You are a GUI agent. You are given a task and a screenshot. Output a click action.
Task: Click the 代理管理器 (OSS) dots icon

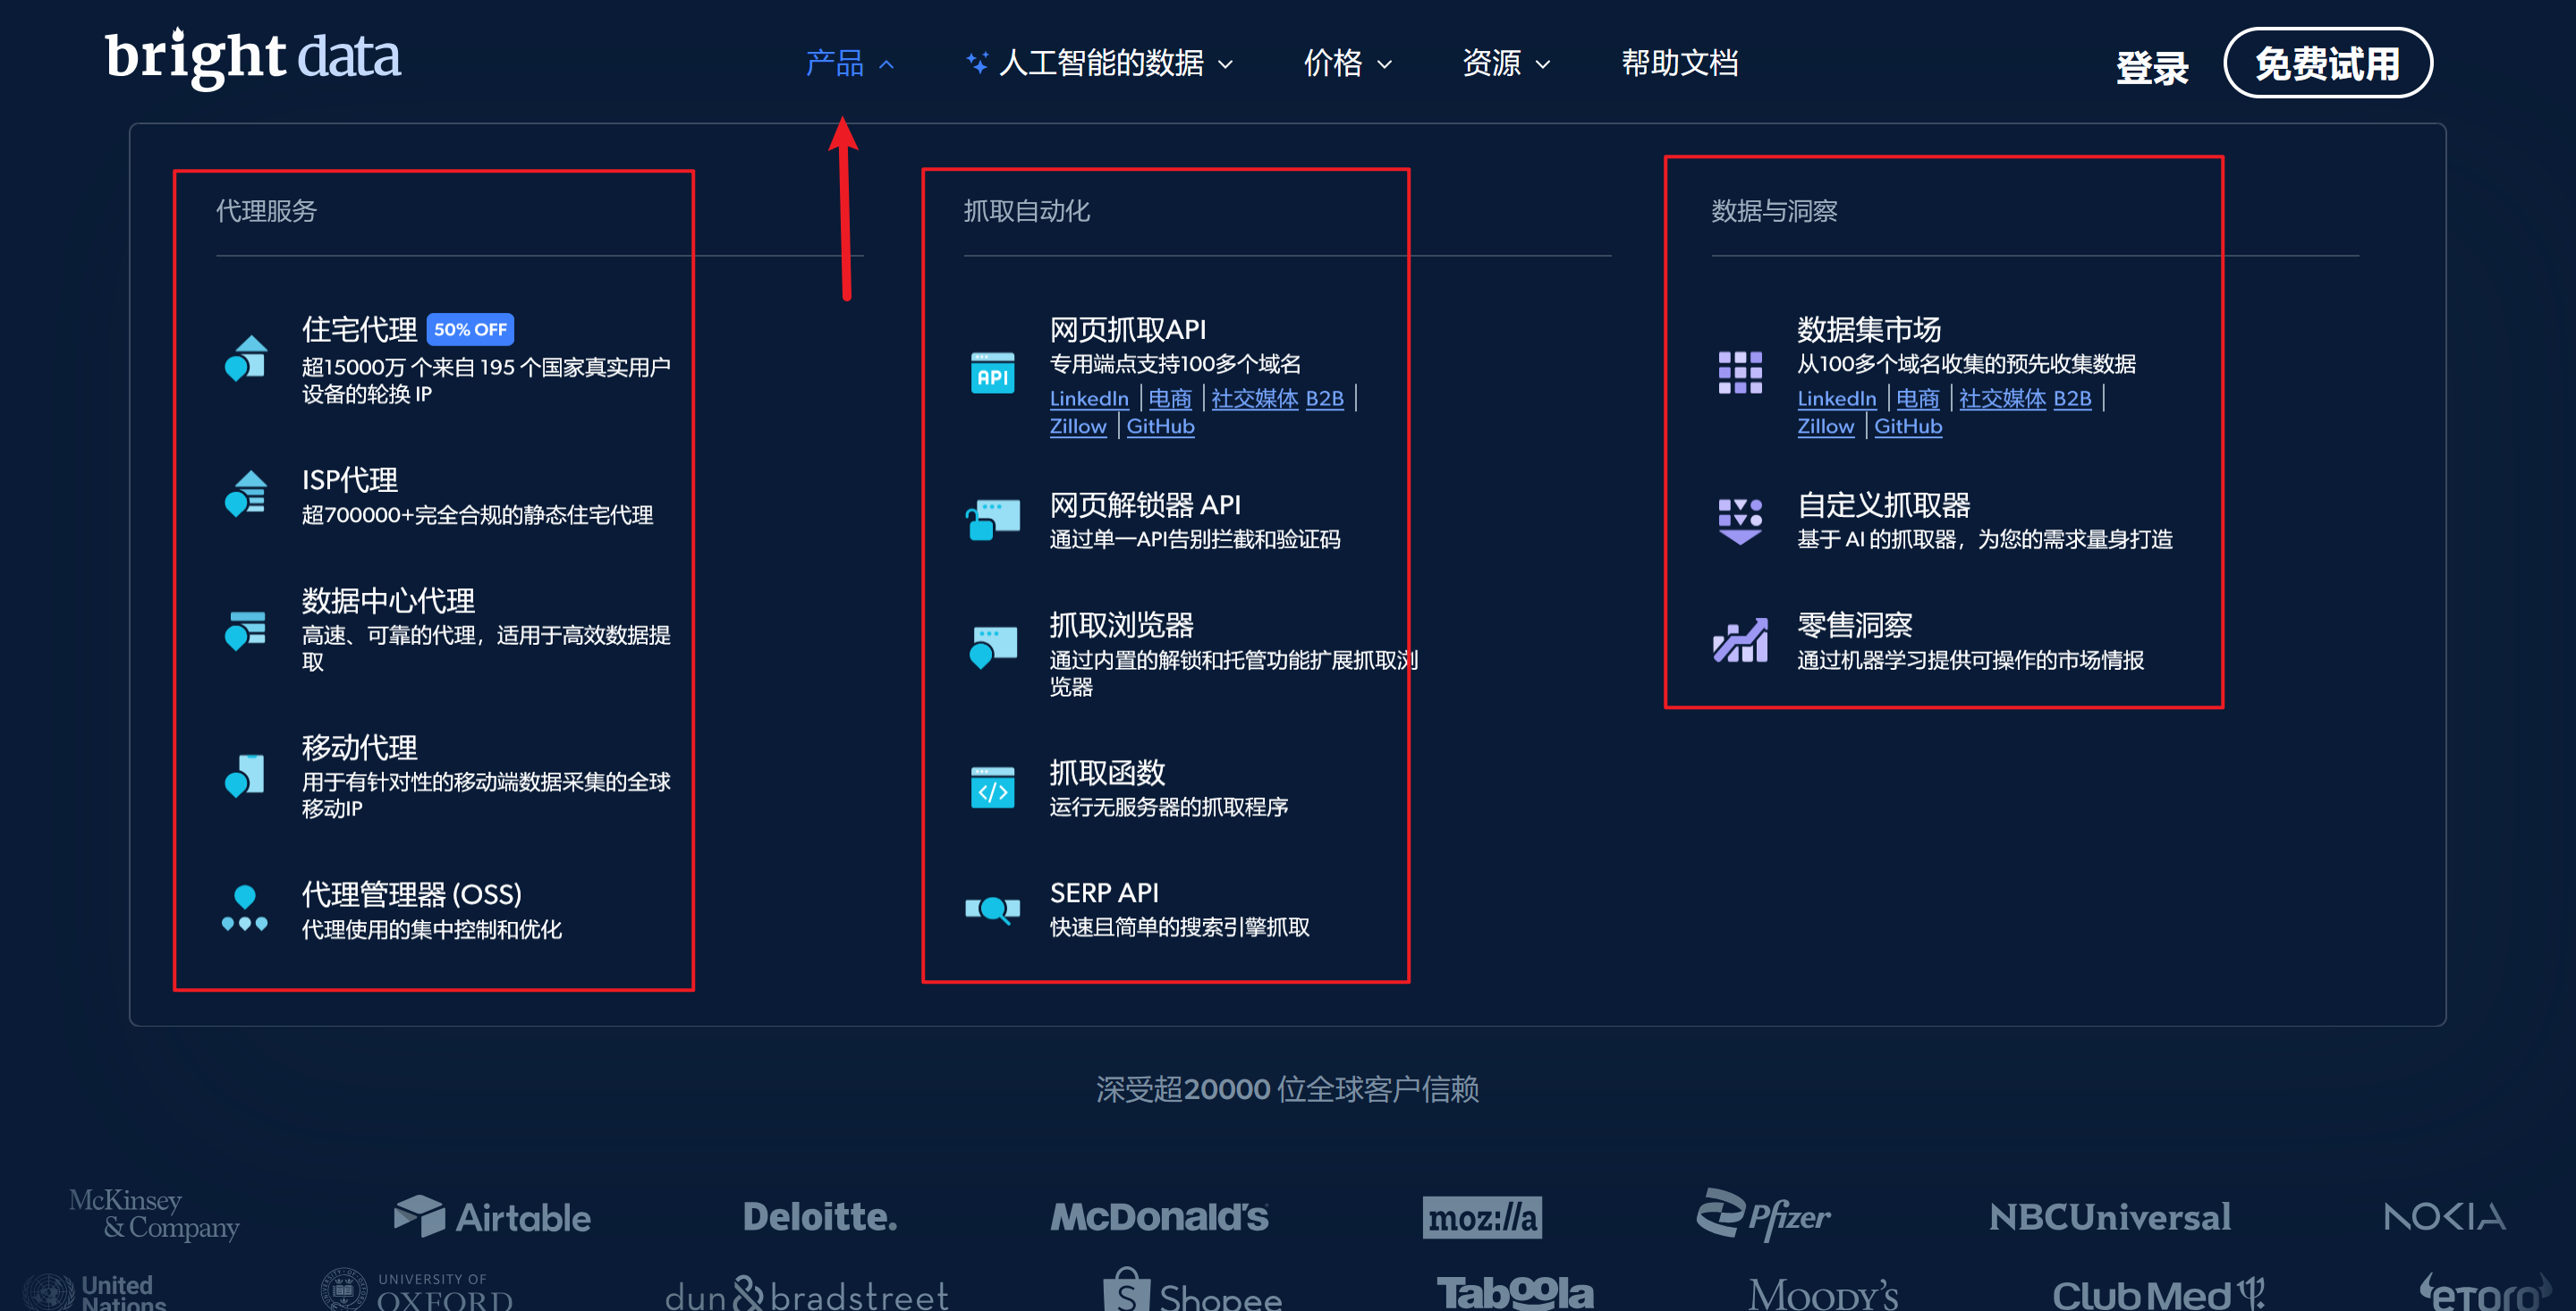click(x=245, y=908)
